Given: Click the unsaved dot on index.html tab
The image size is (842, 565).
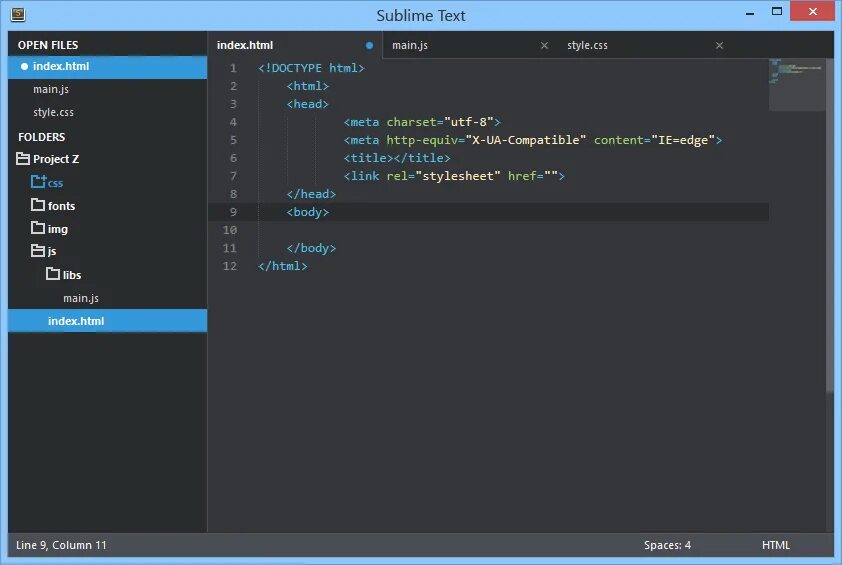Looking at the screenshot, I should (369, 46).
